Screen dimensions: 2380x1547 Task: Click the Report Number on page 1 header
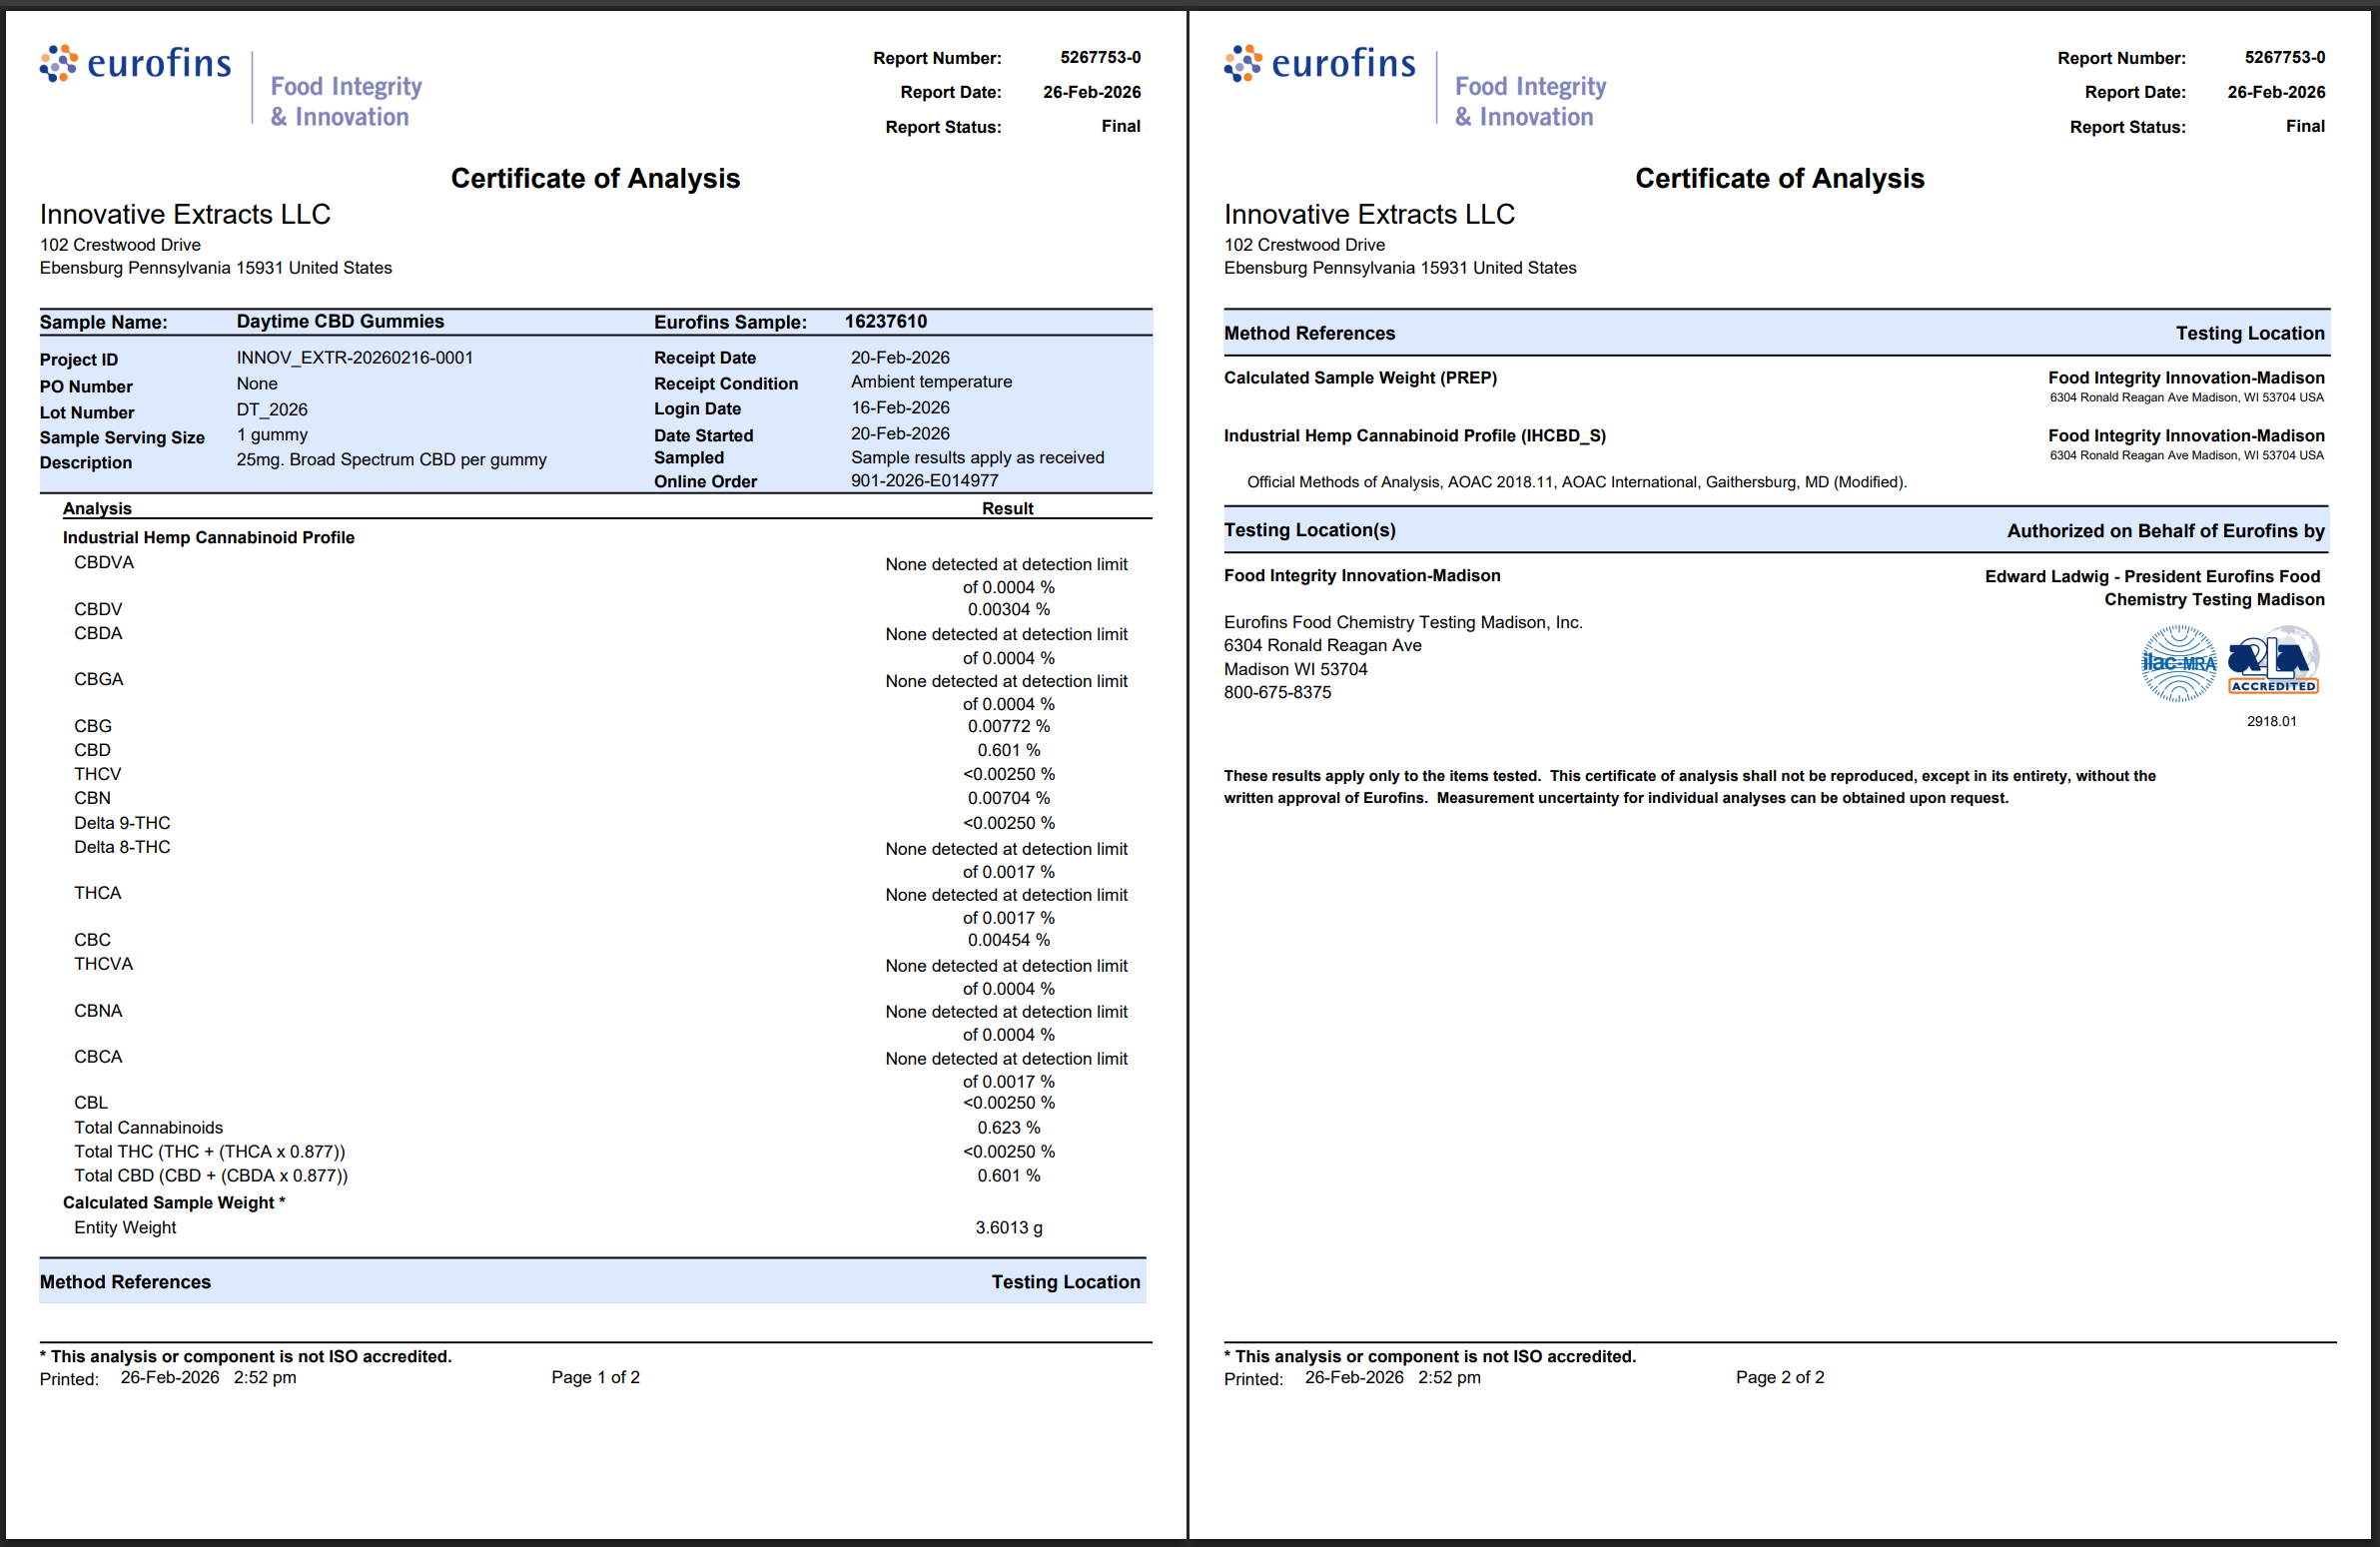(1100, 57)
